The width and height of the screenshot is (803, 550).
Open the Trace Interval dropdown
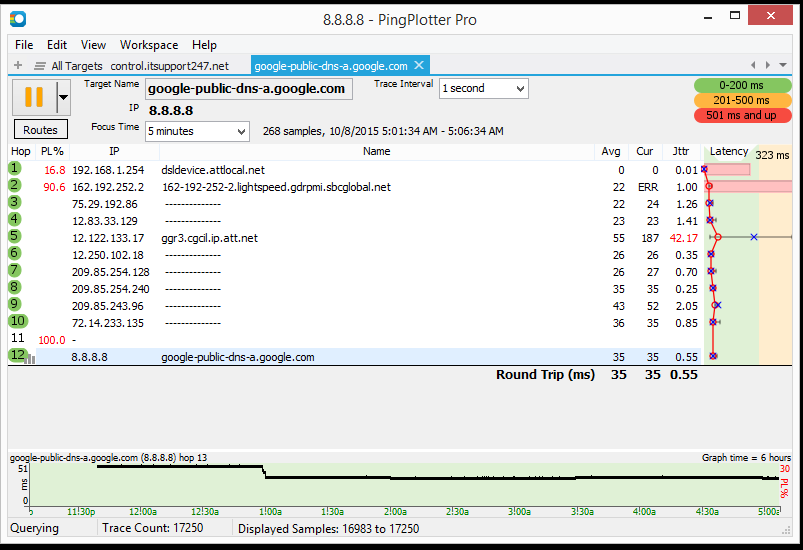(x=483, y=89)
